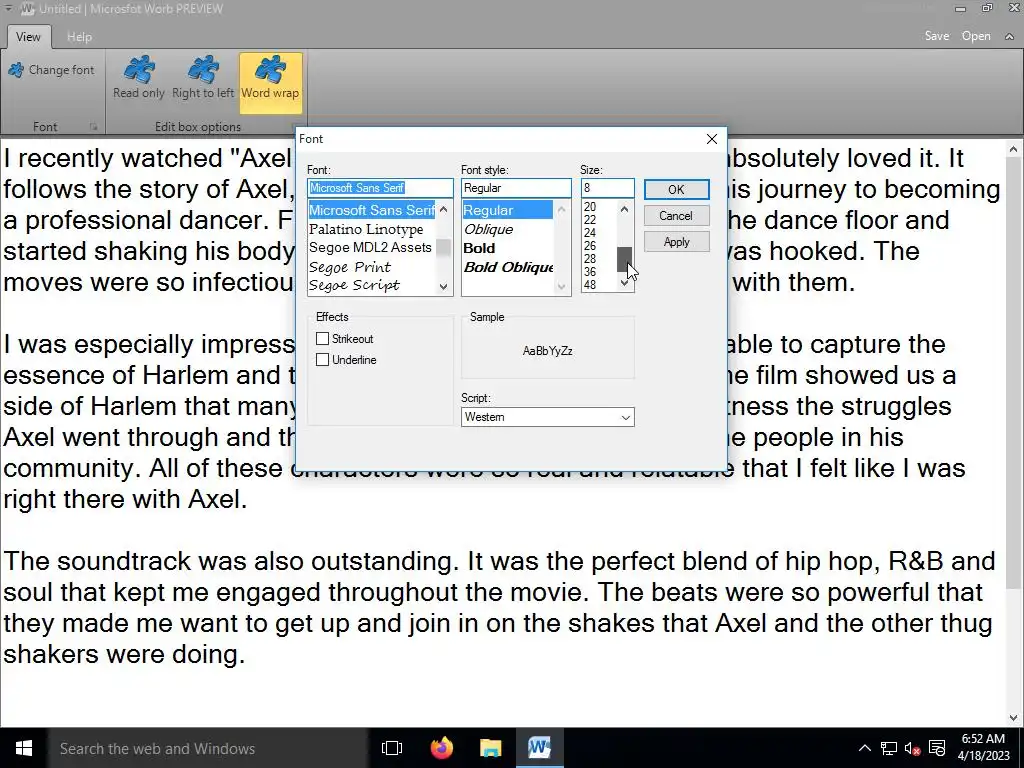Toggle the Read only option
This screenshot has width=1024, height=768.
pyautogui.click(x=138, y=78)
